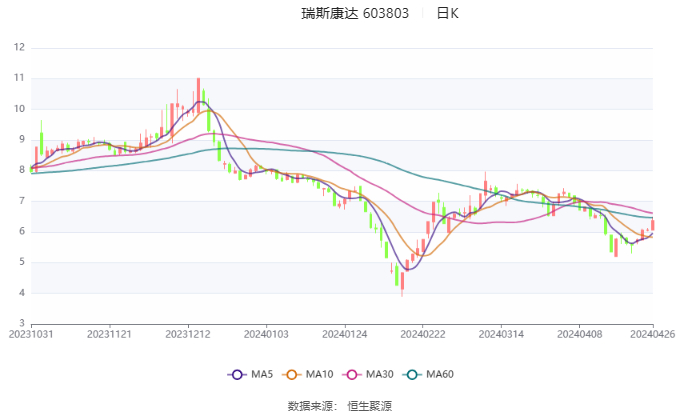680x413 pixels.
Task: Click the 20240103 date axis label
Action: [266, 334]
